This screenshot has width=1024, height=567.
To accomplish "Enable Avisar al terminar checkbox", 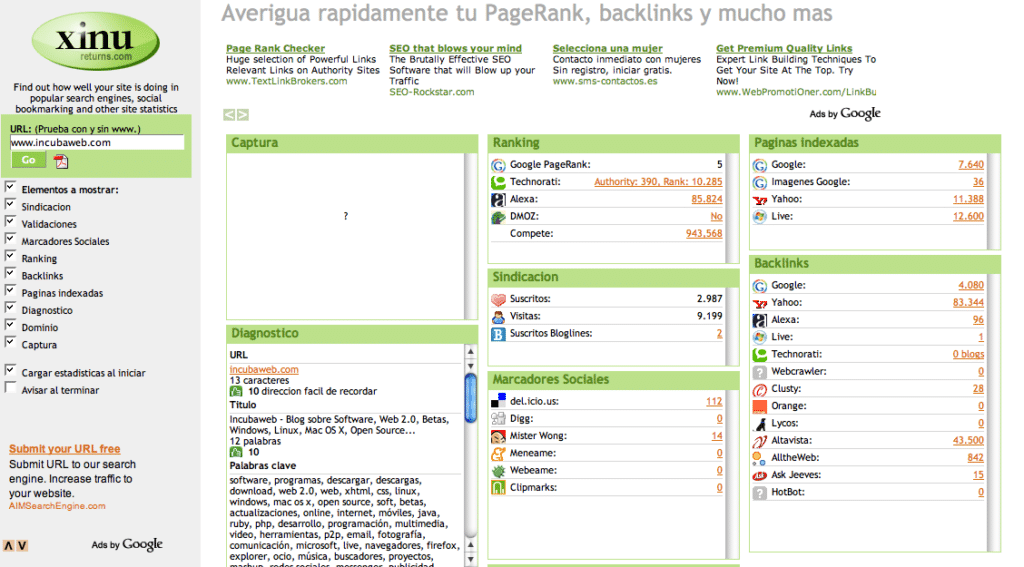I will click(10, 388).
